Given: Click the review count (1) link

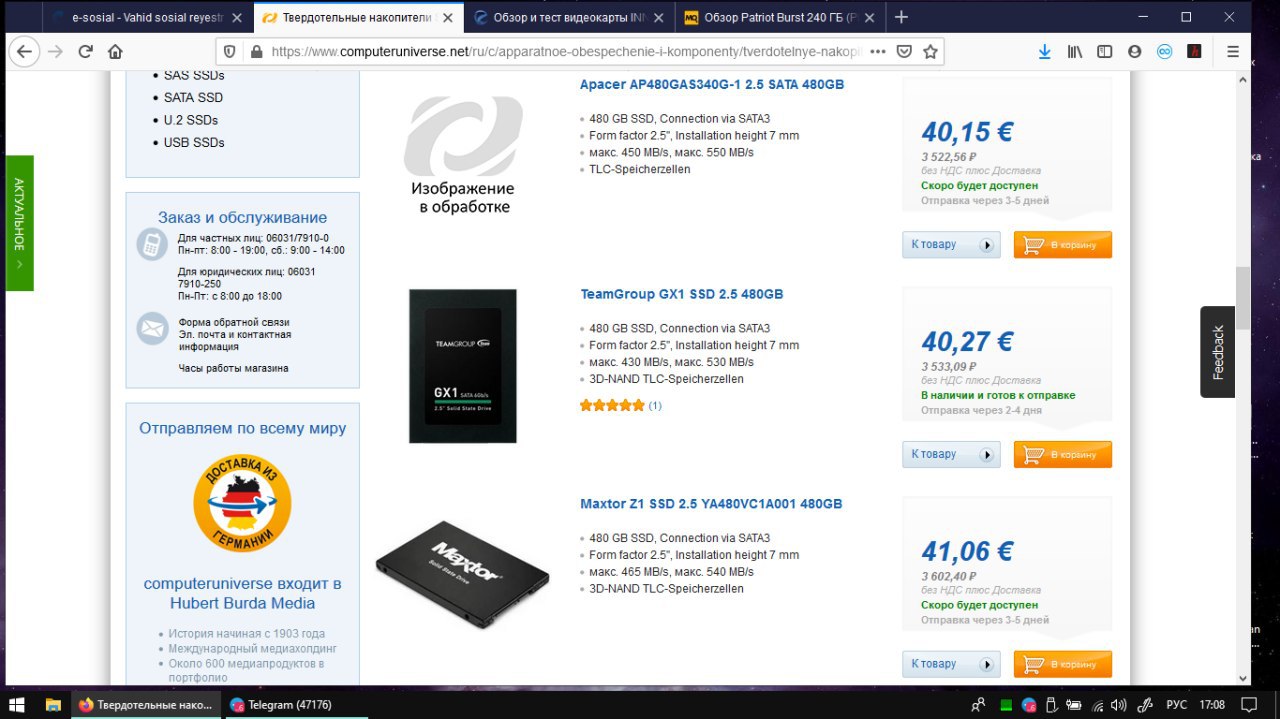Looking at the screenshot, I should click(655, 406).
